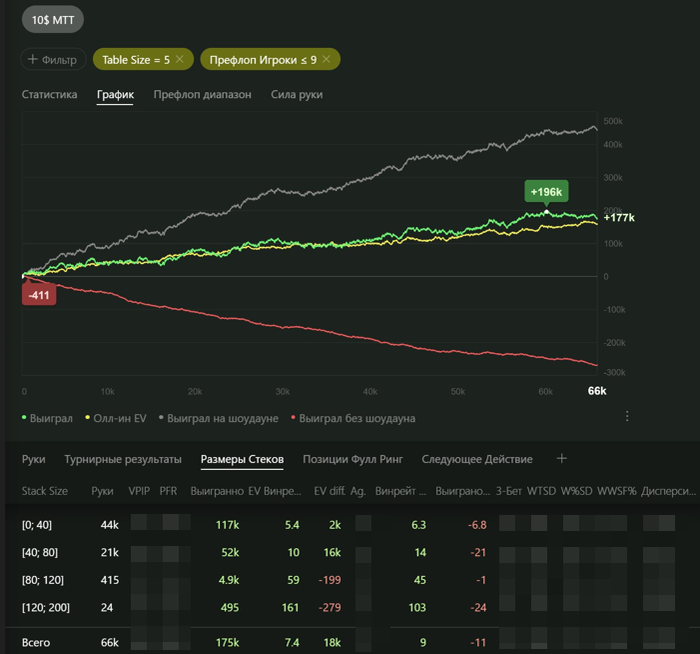Sort by the WTSD column header
Viewport: 700px width, 654px height.
pos(541,491)
